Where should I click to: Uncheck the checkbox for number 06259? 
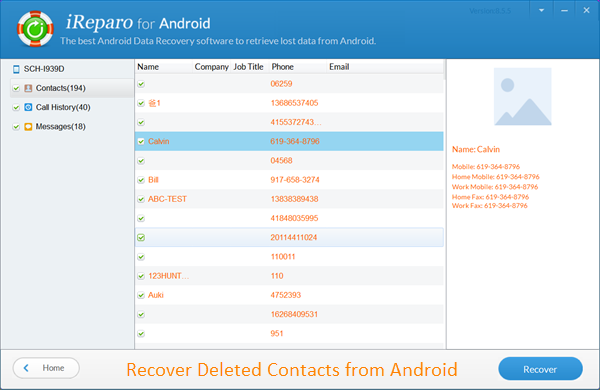(141, 84)
